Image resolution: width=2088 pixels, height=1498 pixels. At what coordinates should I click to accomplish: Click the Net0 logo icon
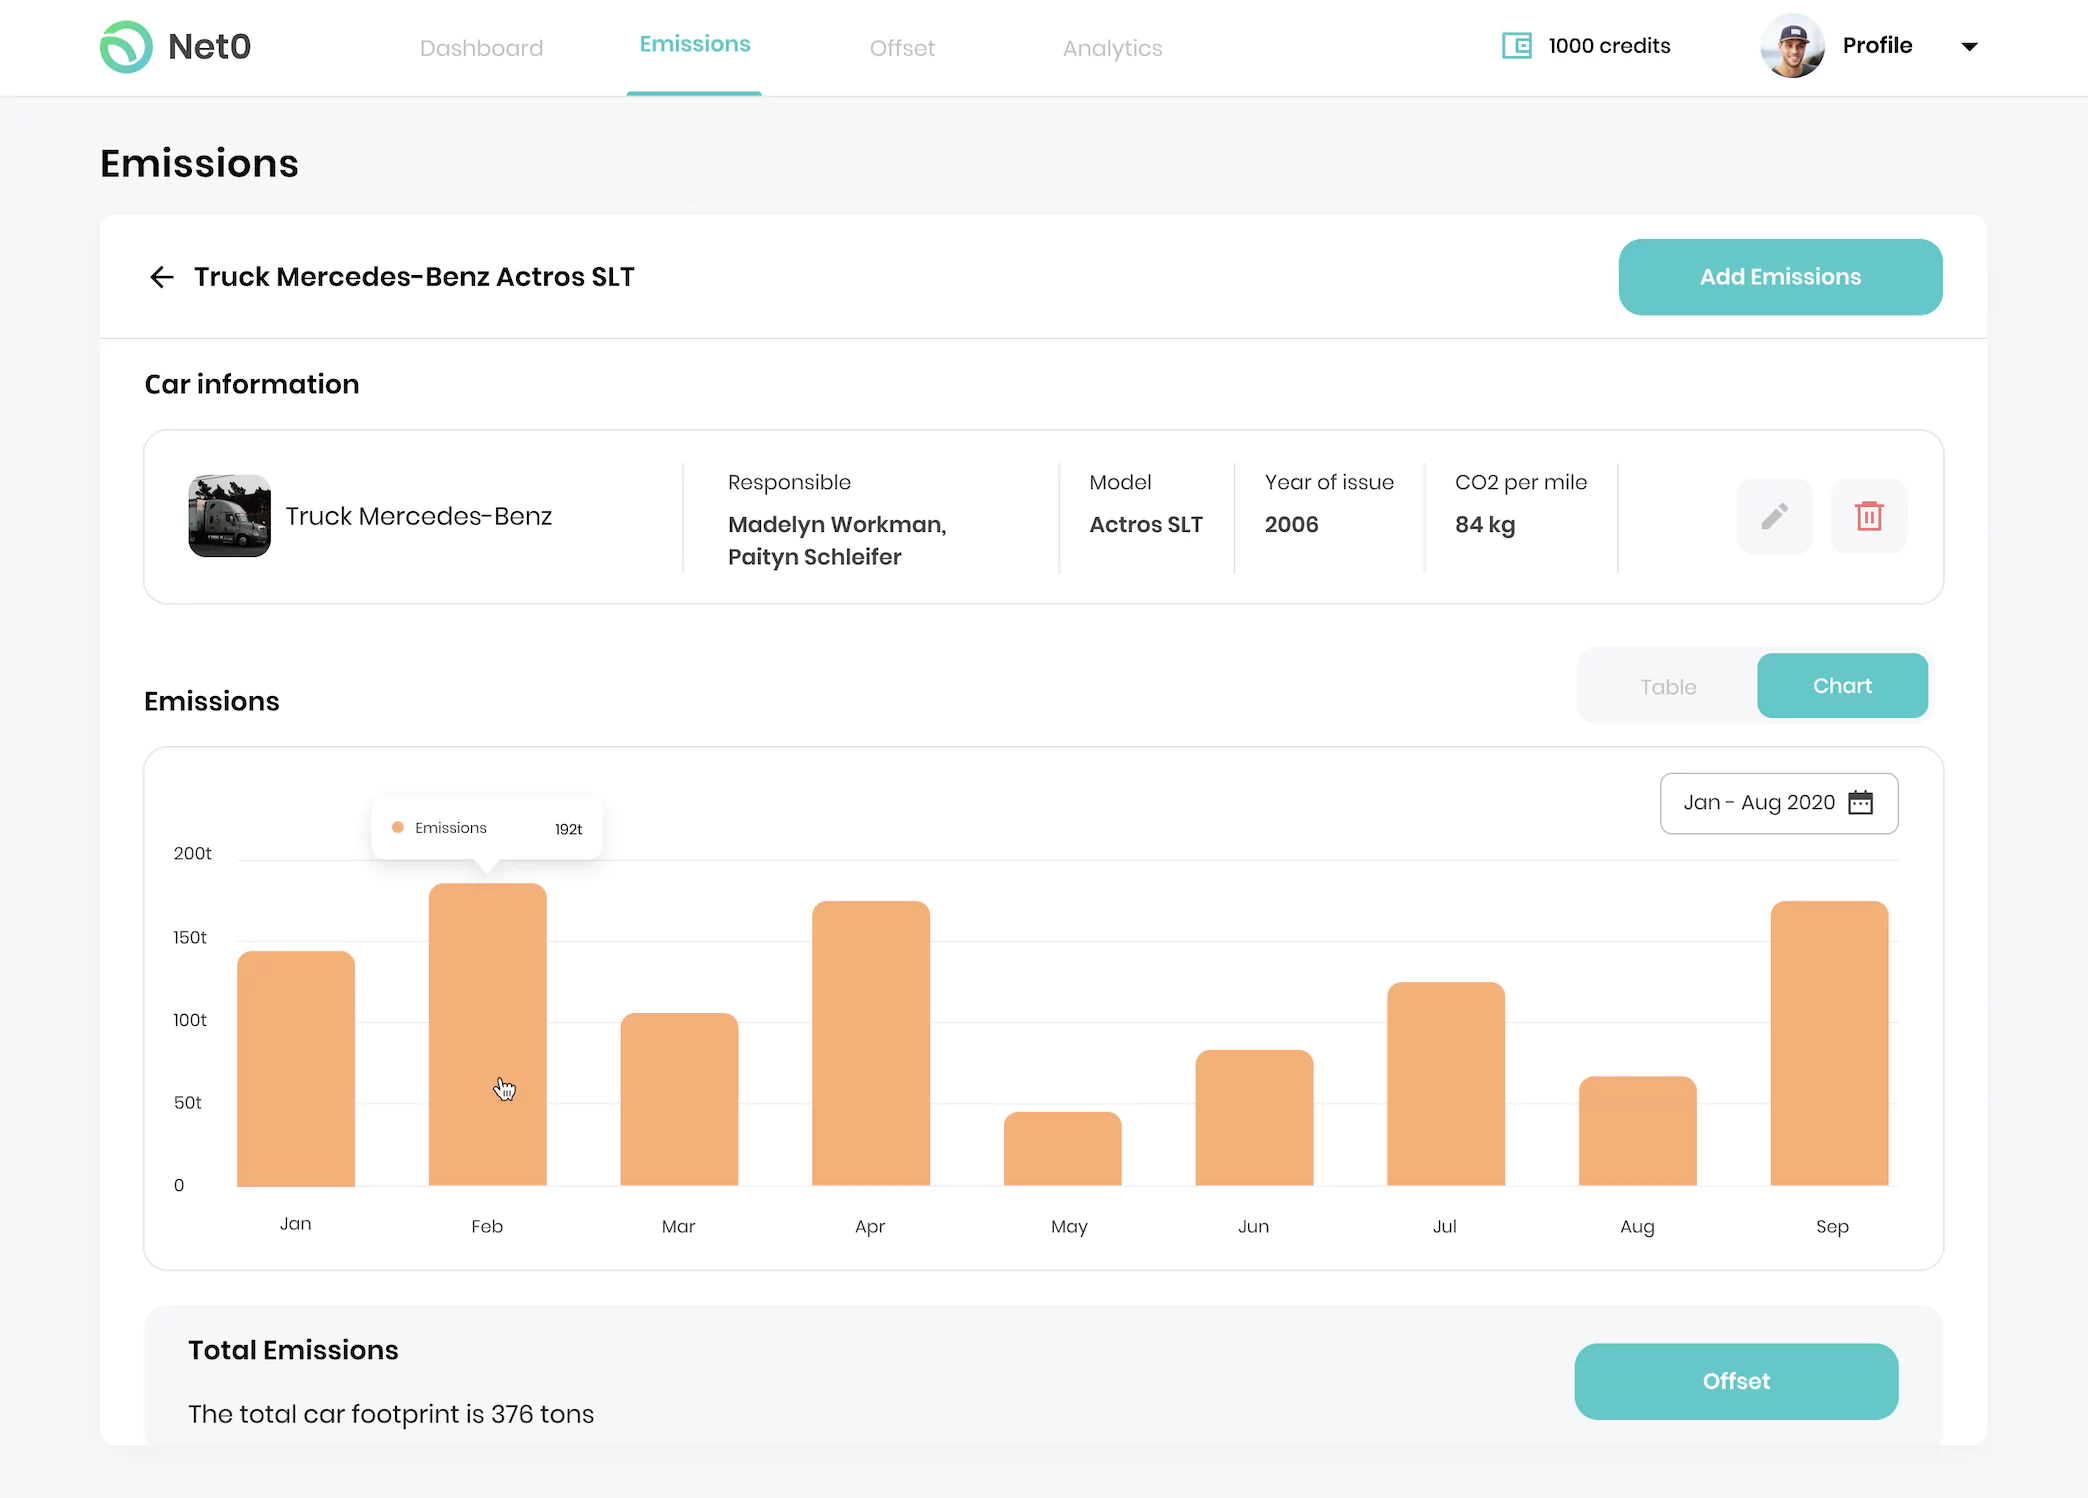(x=126, y=47)
